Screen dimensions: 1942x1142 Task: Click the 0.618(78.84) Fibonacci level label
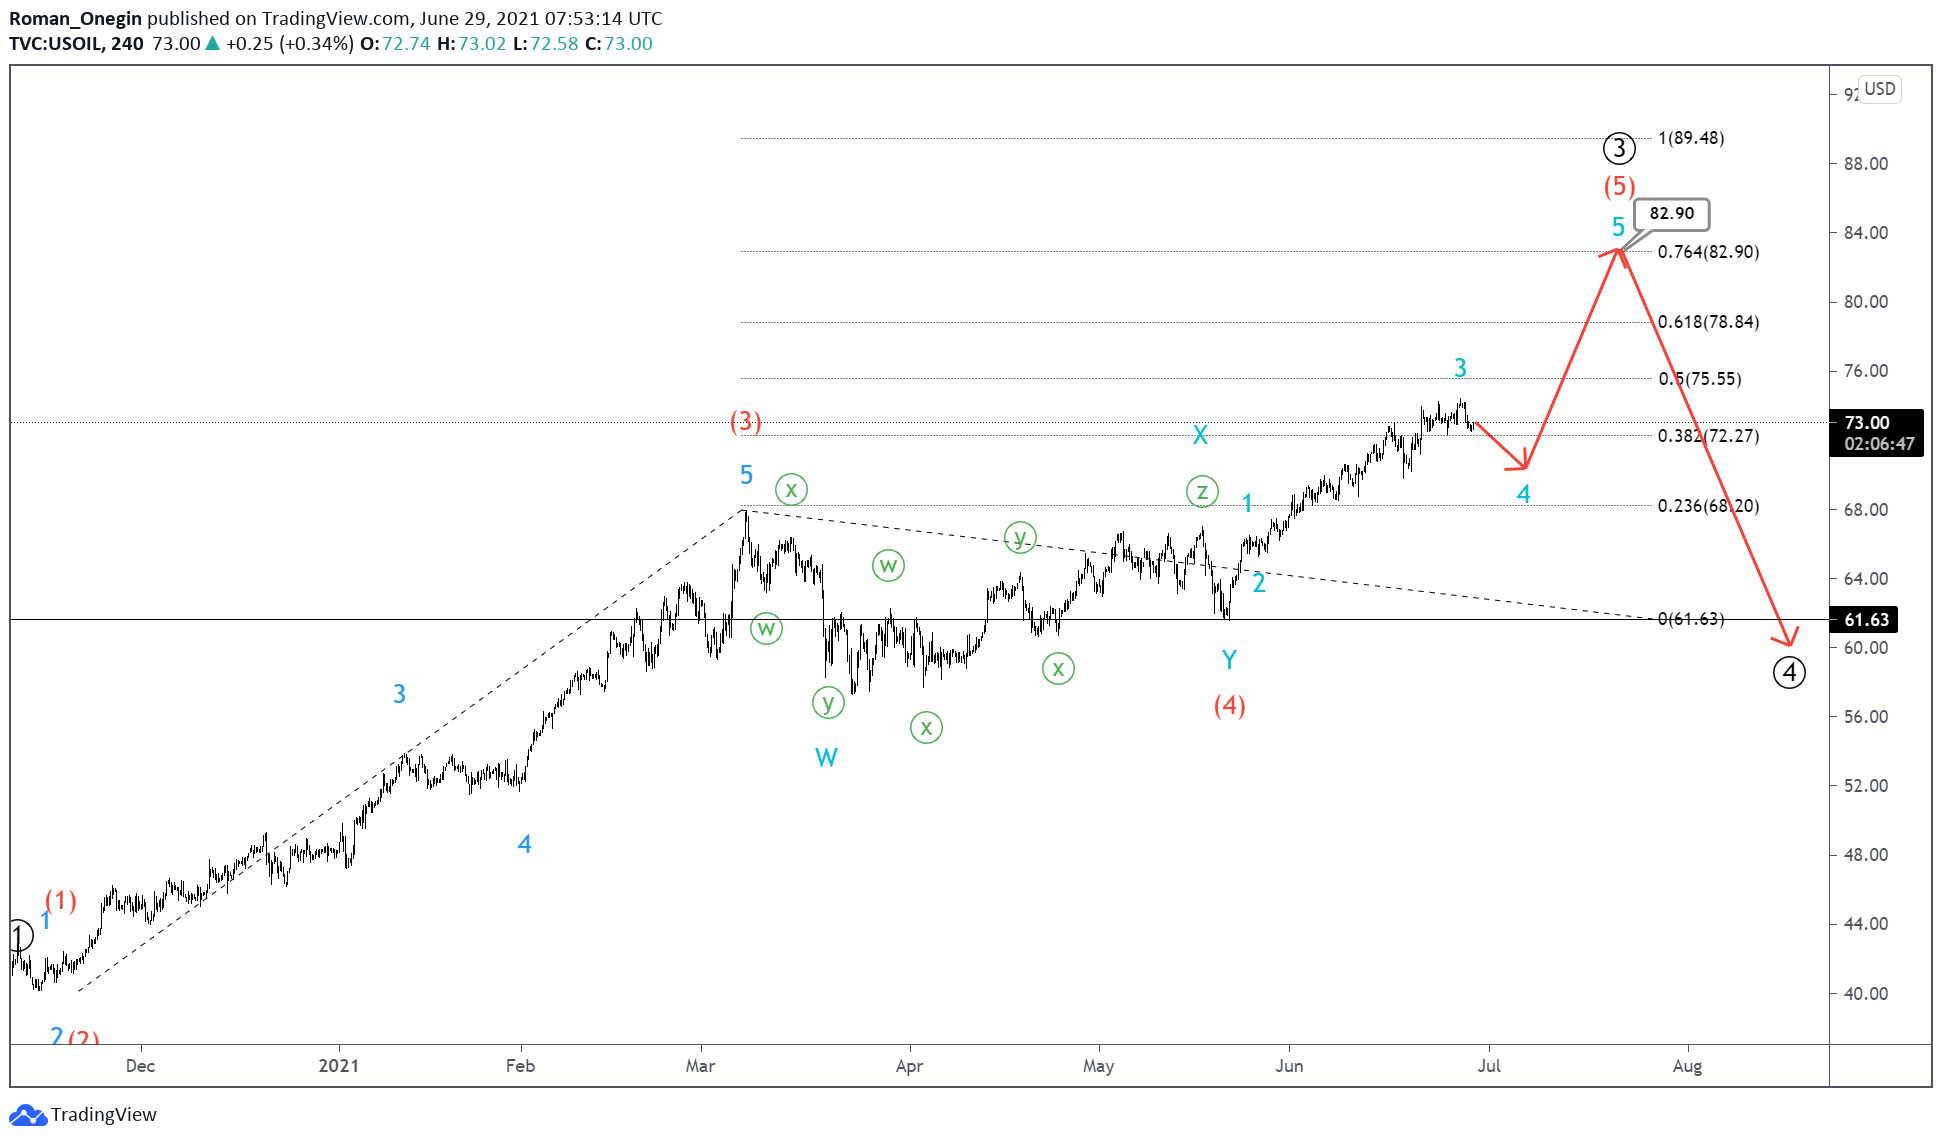pos(1708,322)
